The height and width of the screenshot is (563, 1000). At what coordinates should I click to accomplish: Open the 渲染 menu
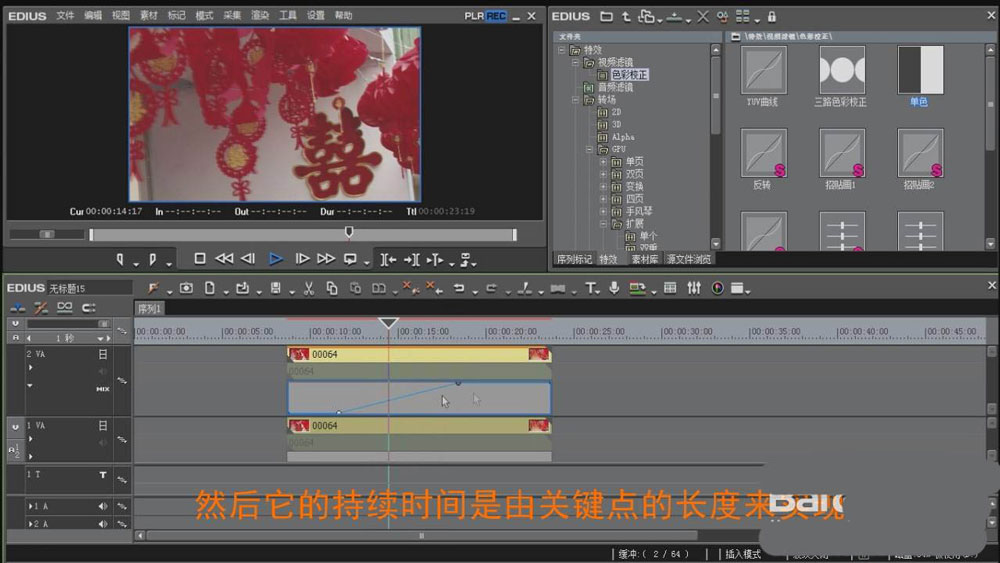click(x=260, y=15)
